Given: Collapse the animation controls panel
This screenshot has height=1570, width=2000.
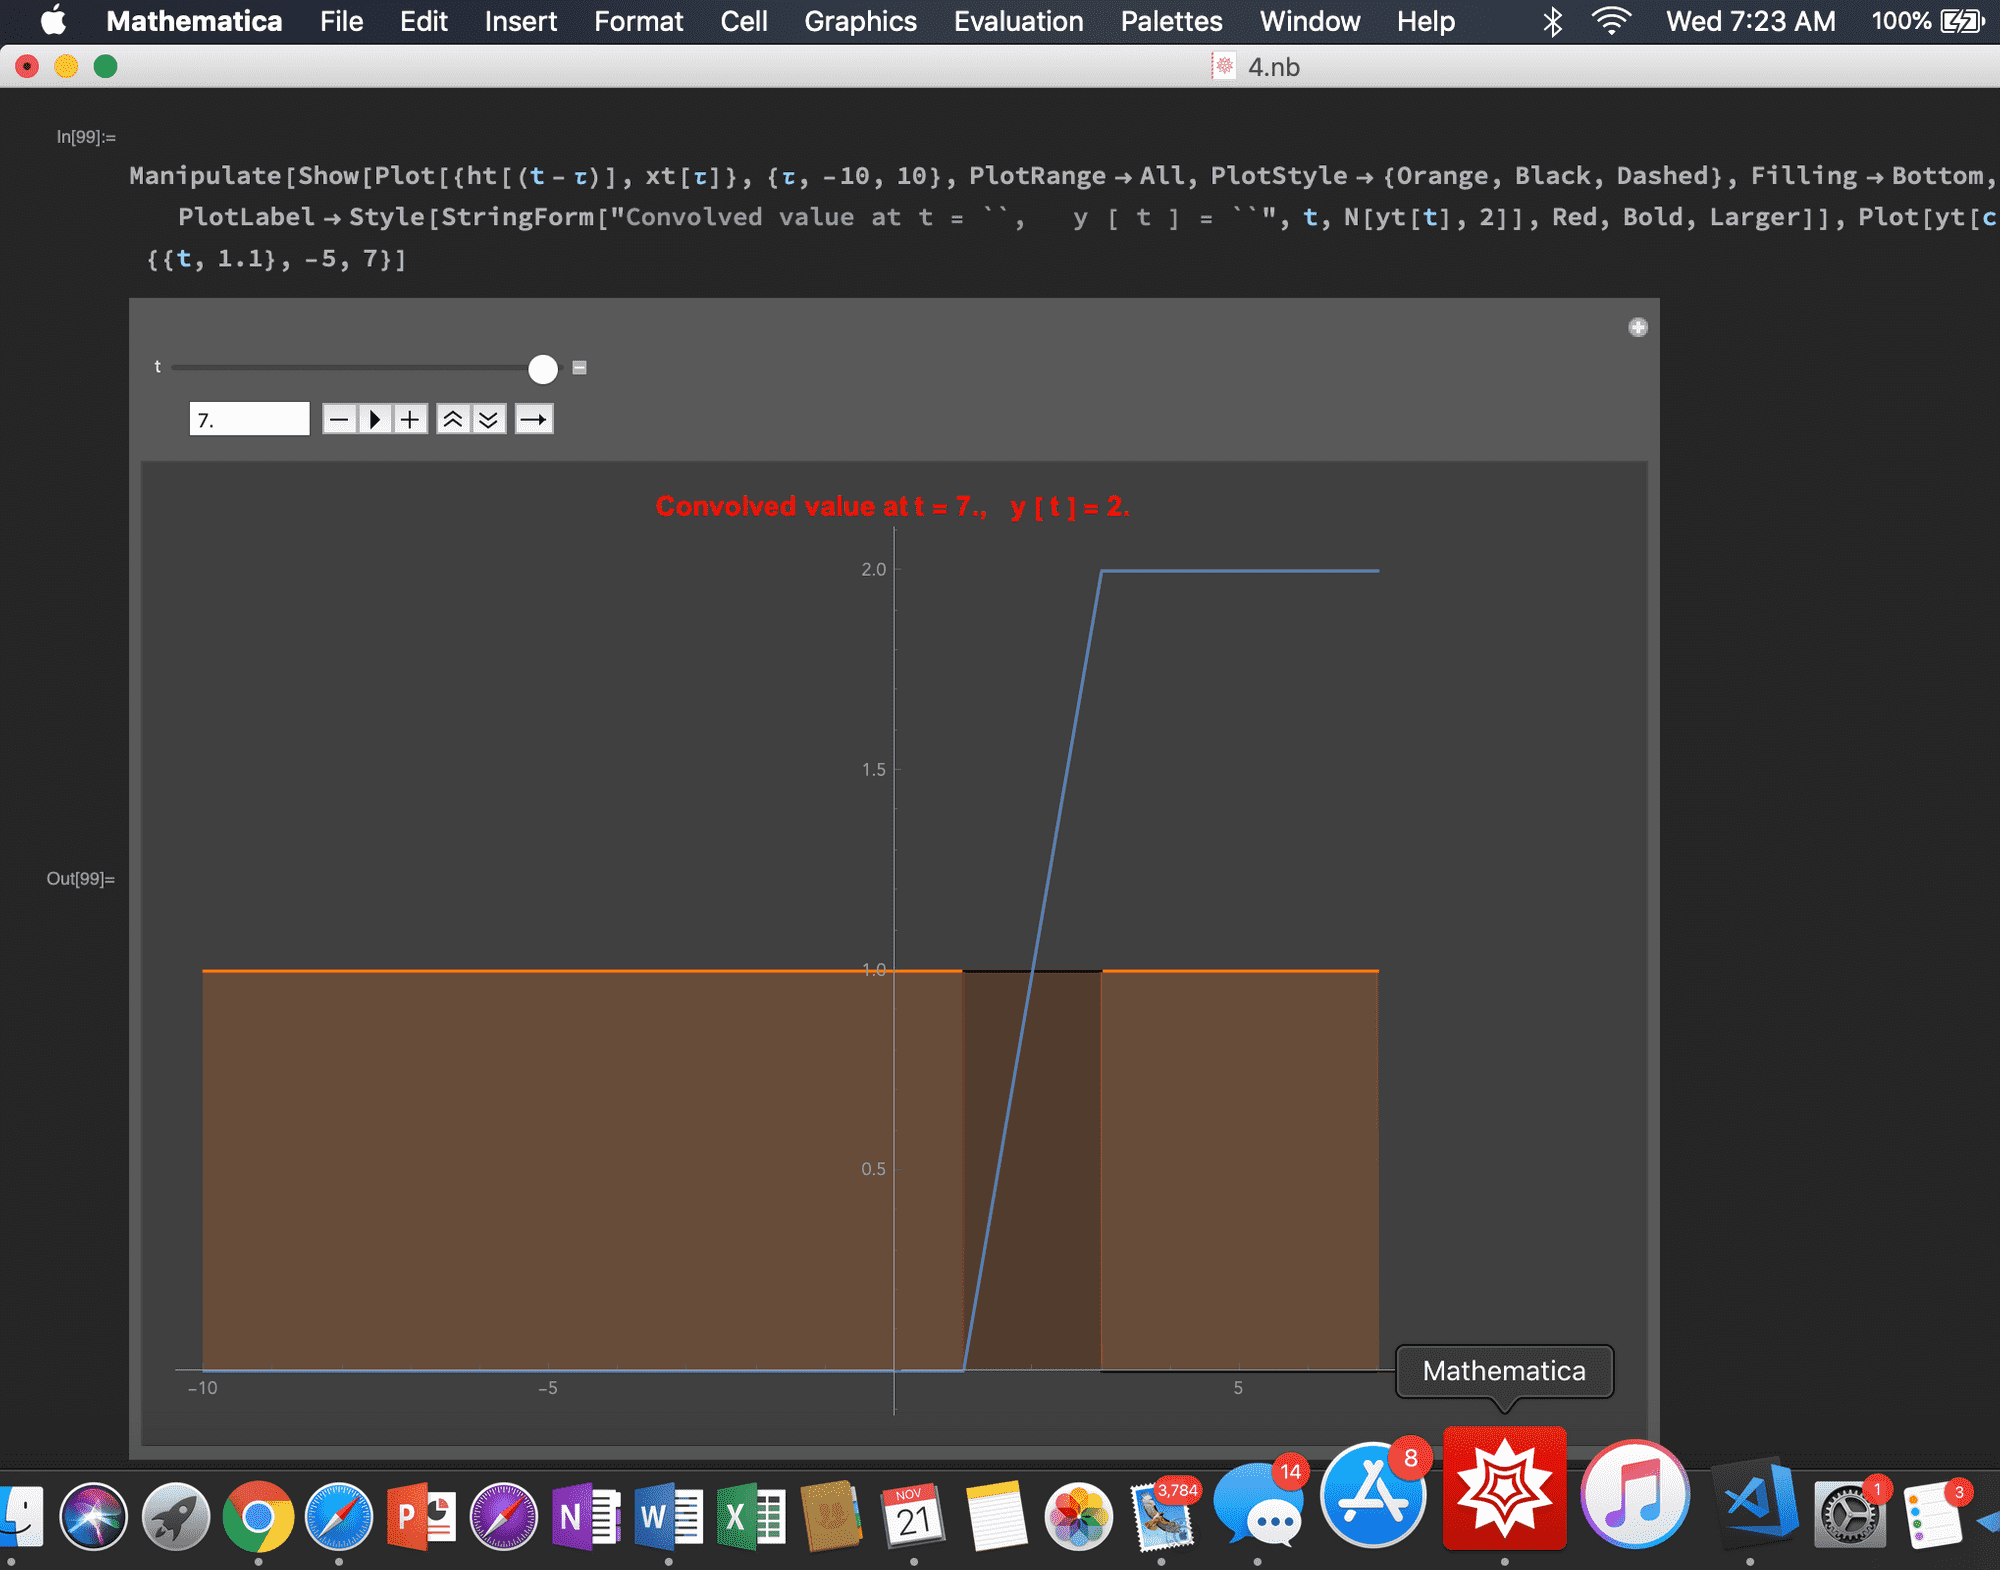Looking at the screenshot, I should [578, 369].
